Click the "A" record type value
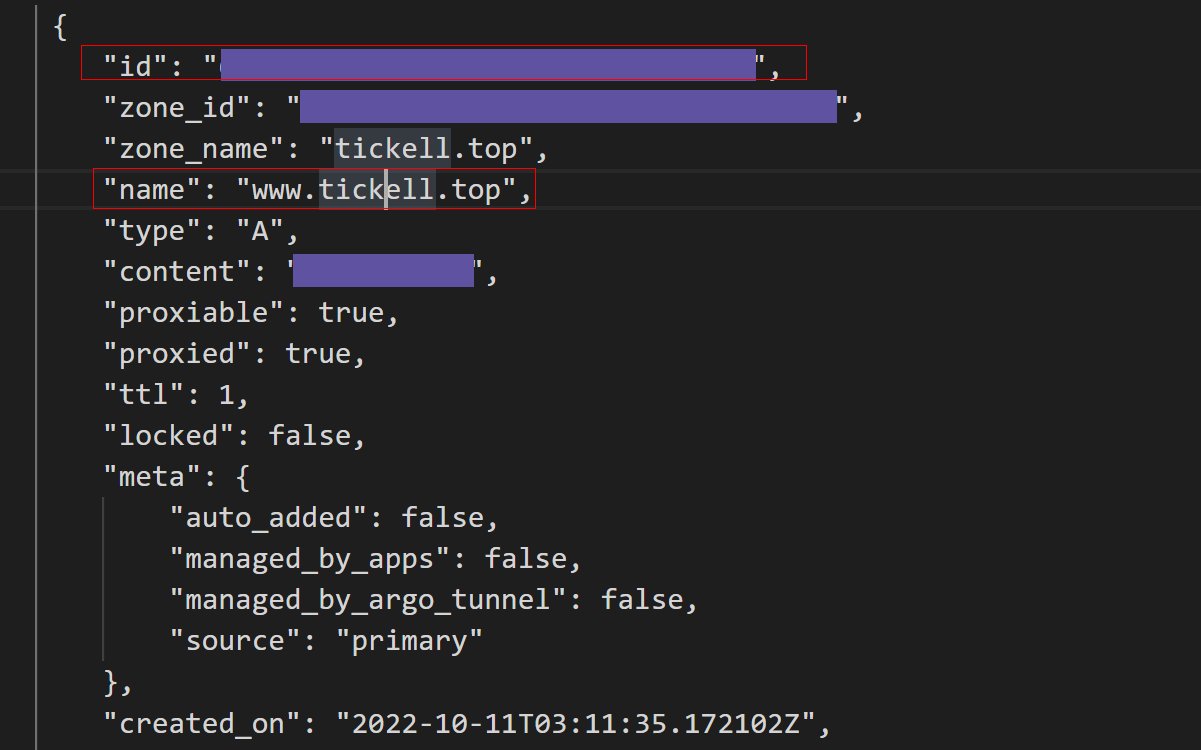1201x750 pixels. coord(260,231)
